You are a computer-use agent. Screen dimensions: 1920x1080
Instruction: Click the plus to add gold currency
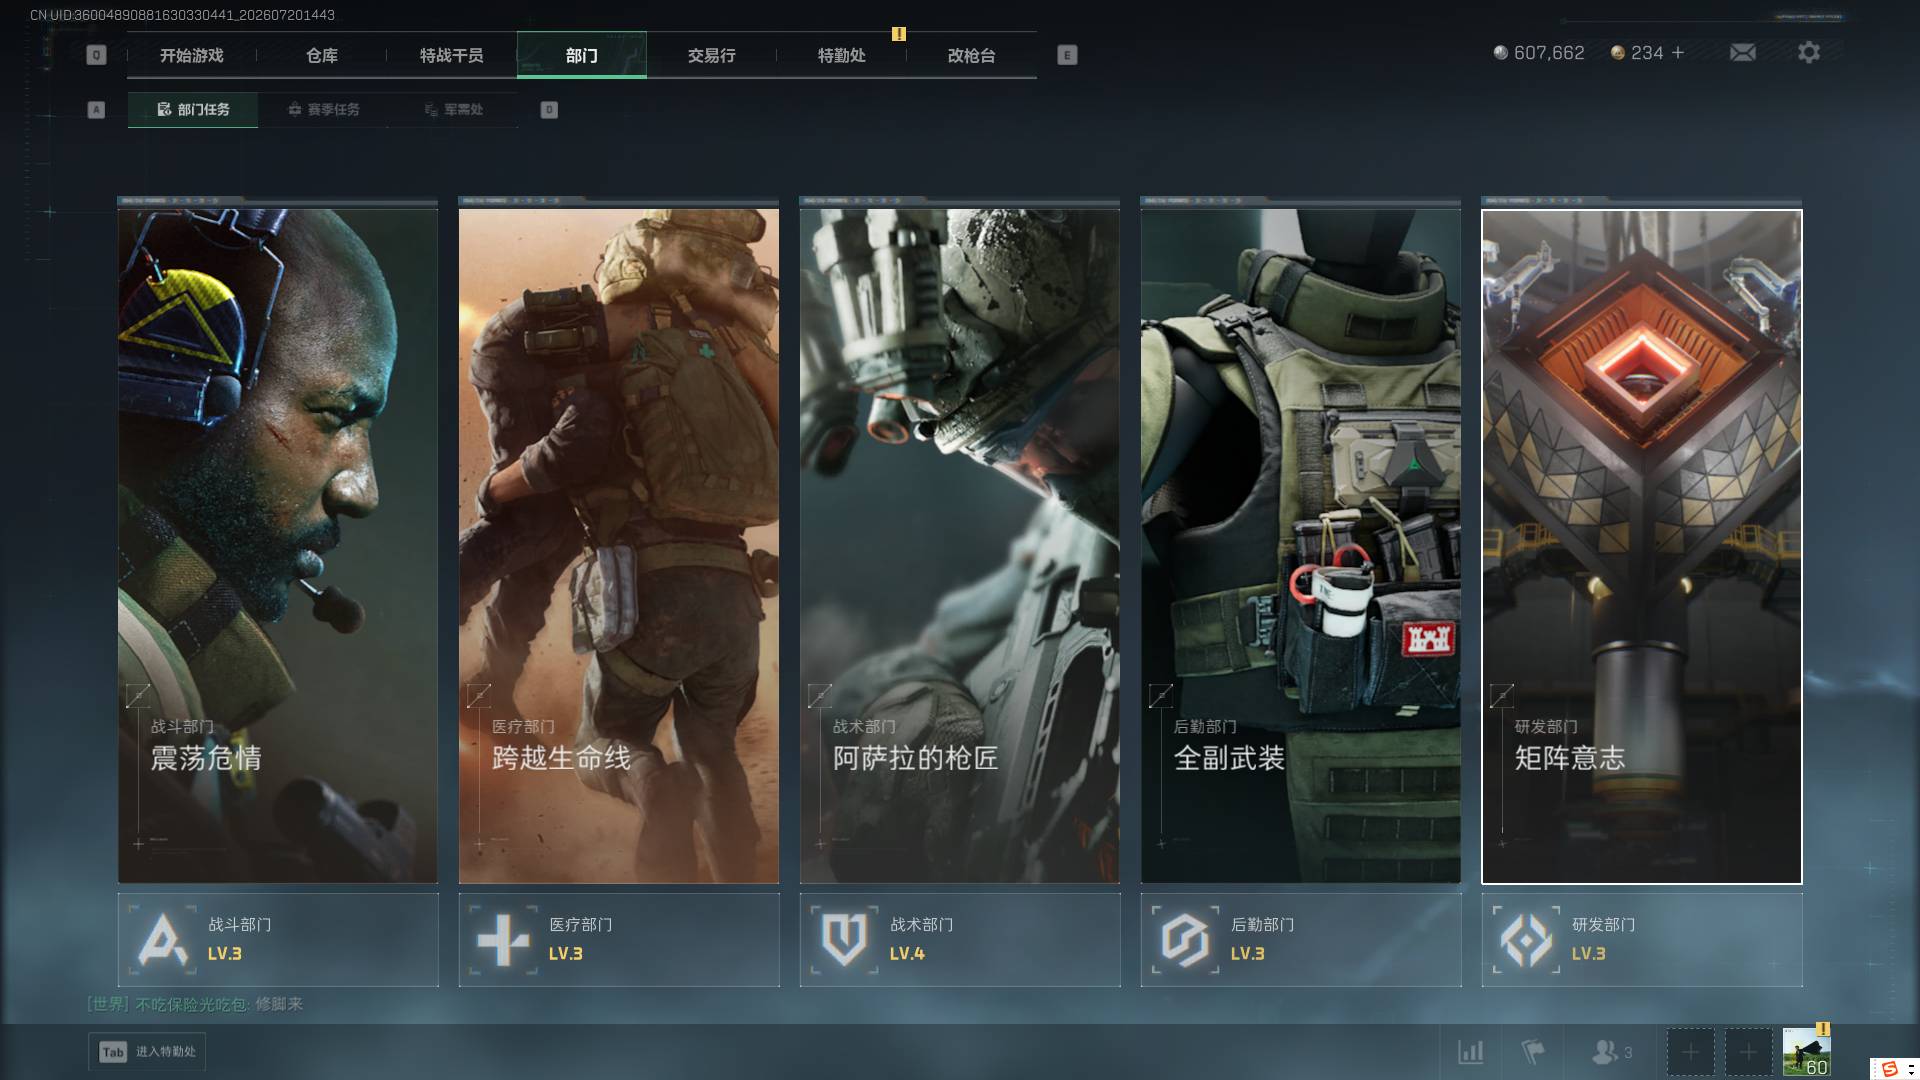tap(1678, 52)
